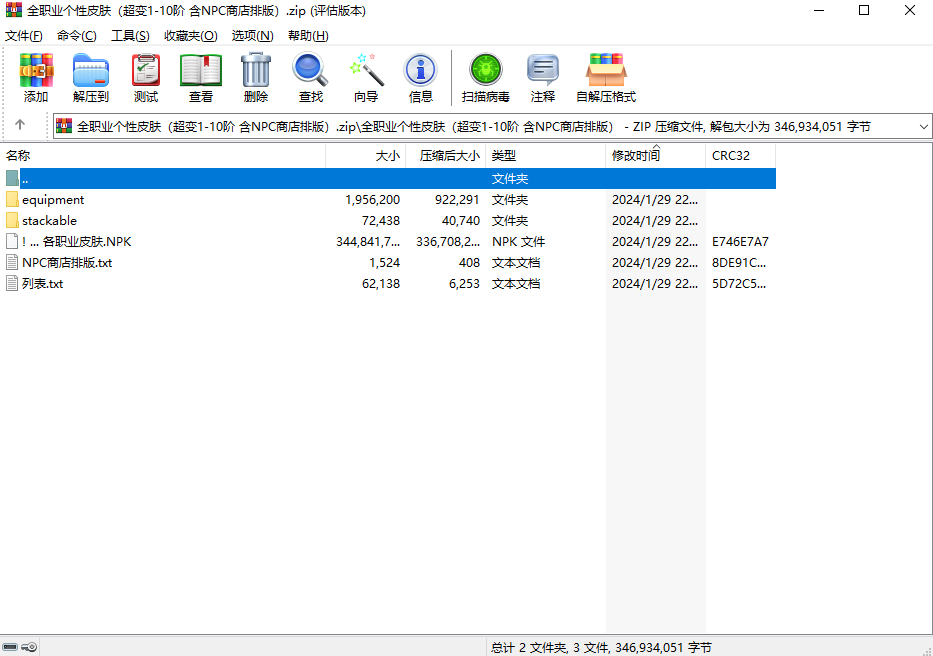Click the NPK 文件 type cell
Image resolution: width=933 pixels, height=656 pixels.
tap(518, 241)
